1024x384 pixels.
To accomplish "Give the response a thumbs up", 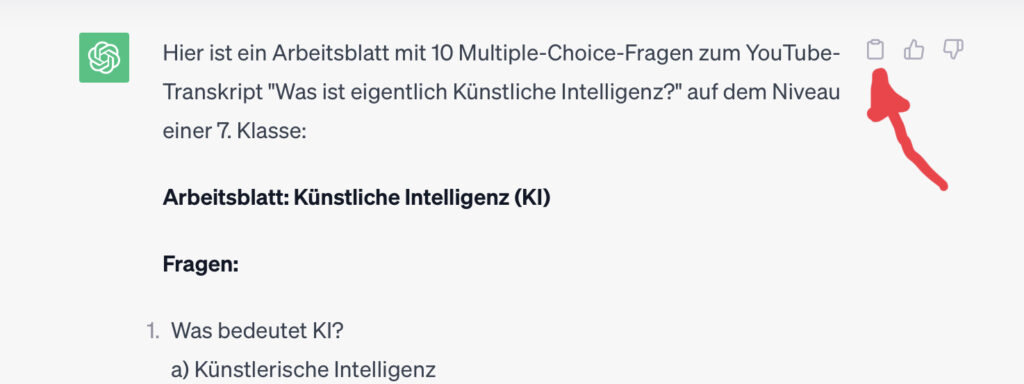I will coord(914,50).
